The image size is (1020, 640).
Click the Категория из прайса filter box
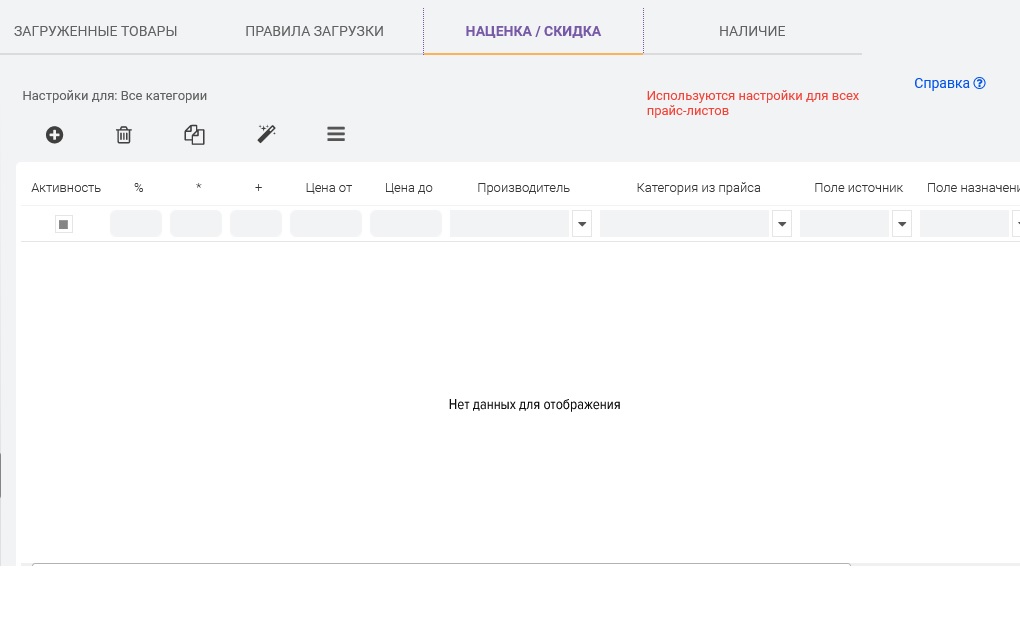coord(684,224)
